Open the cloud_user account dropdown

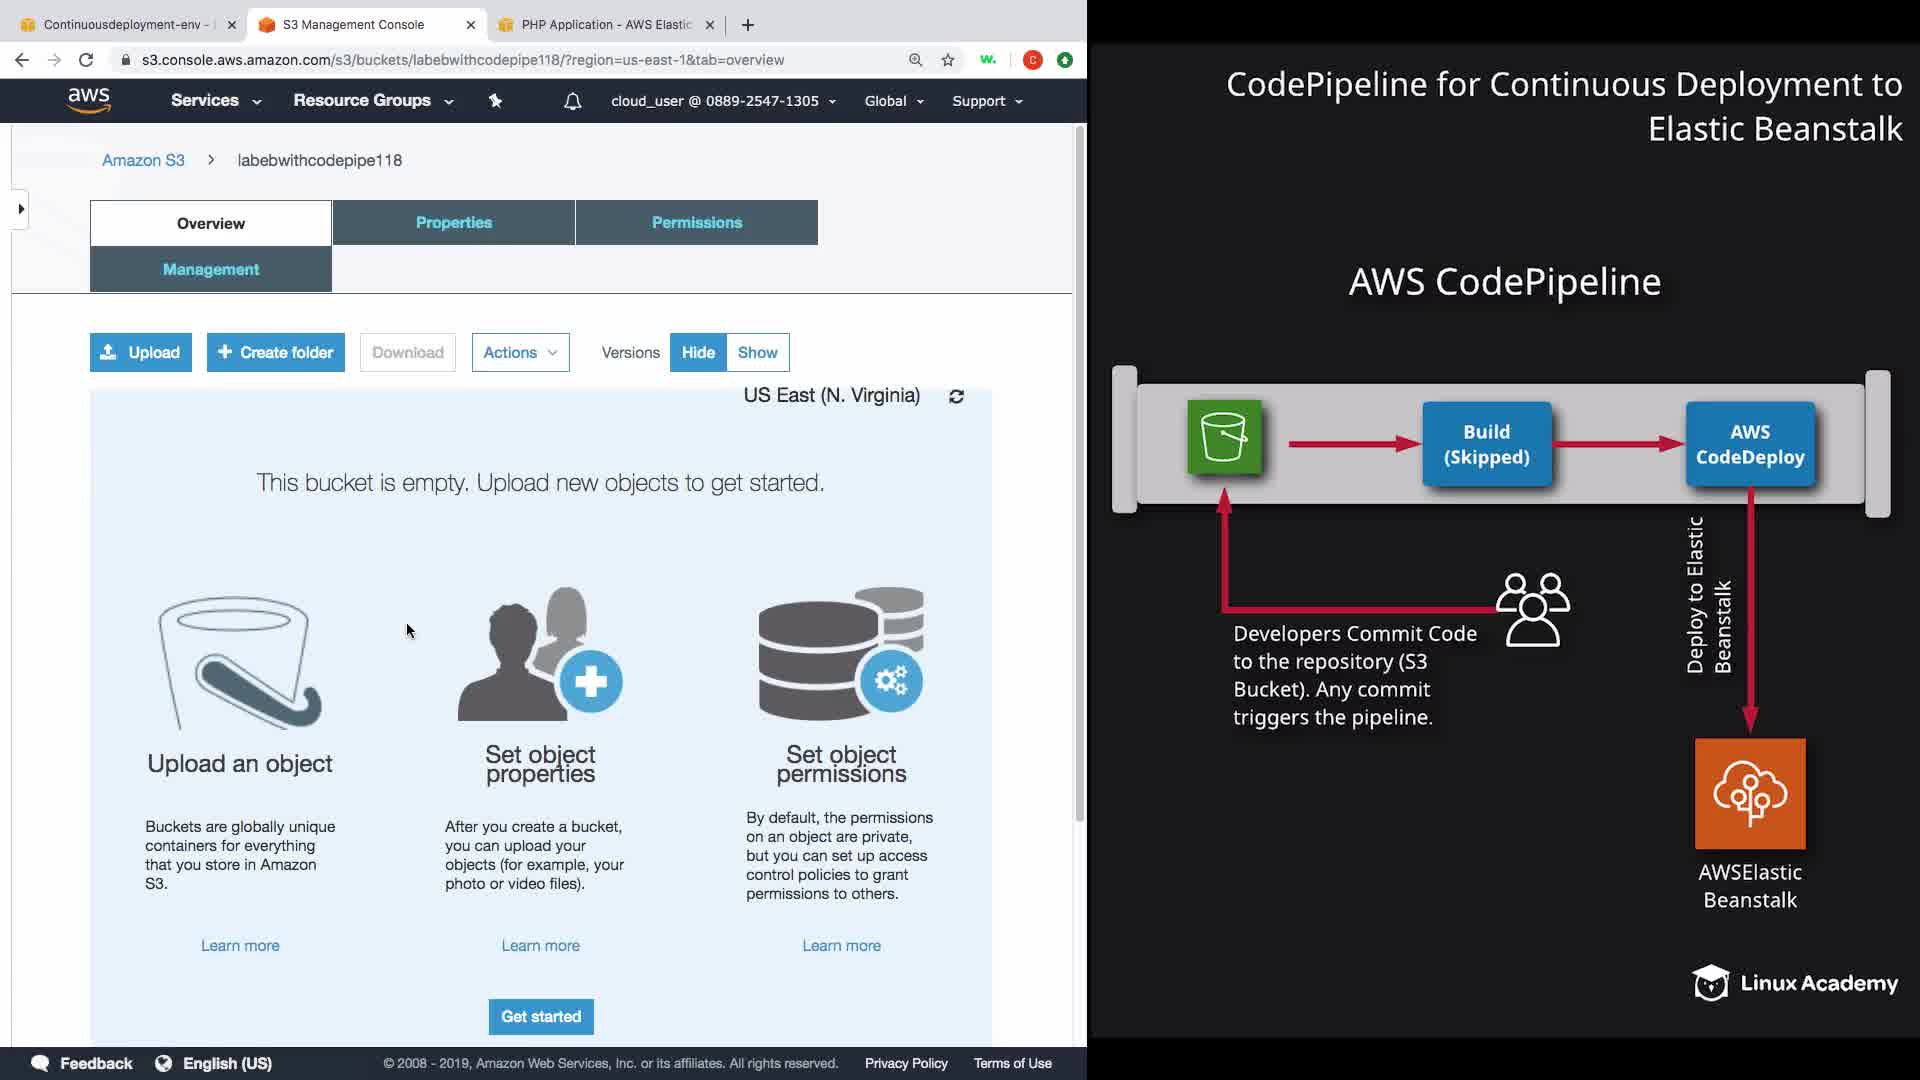[x=723, y=101]
